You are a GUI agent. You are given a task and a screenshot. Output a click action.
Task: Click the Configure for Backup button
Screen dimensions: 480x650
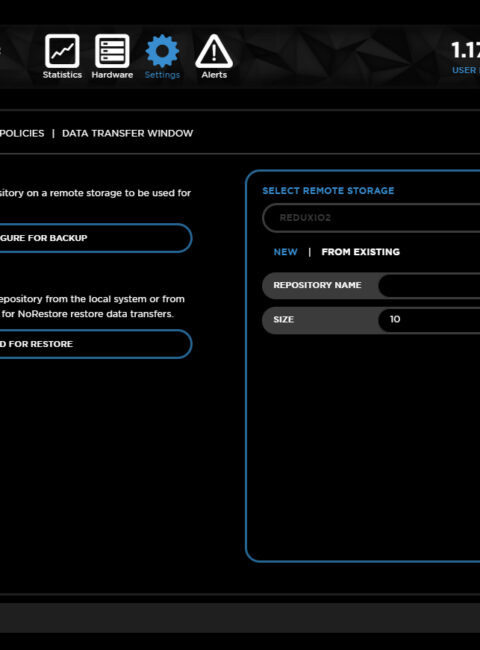(x=96, y=238)
